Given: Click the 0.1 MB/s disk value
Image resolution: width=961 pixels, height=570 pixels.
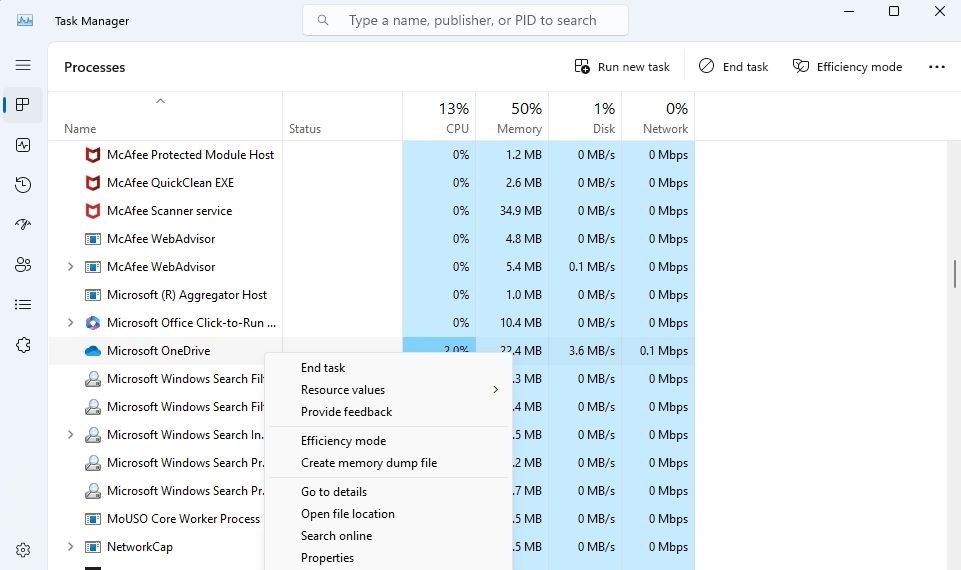Looking at the screenshot, I should (x=591, y=267).
